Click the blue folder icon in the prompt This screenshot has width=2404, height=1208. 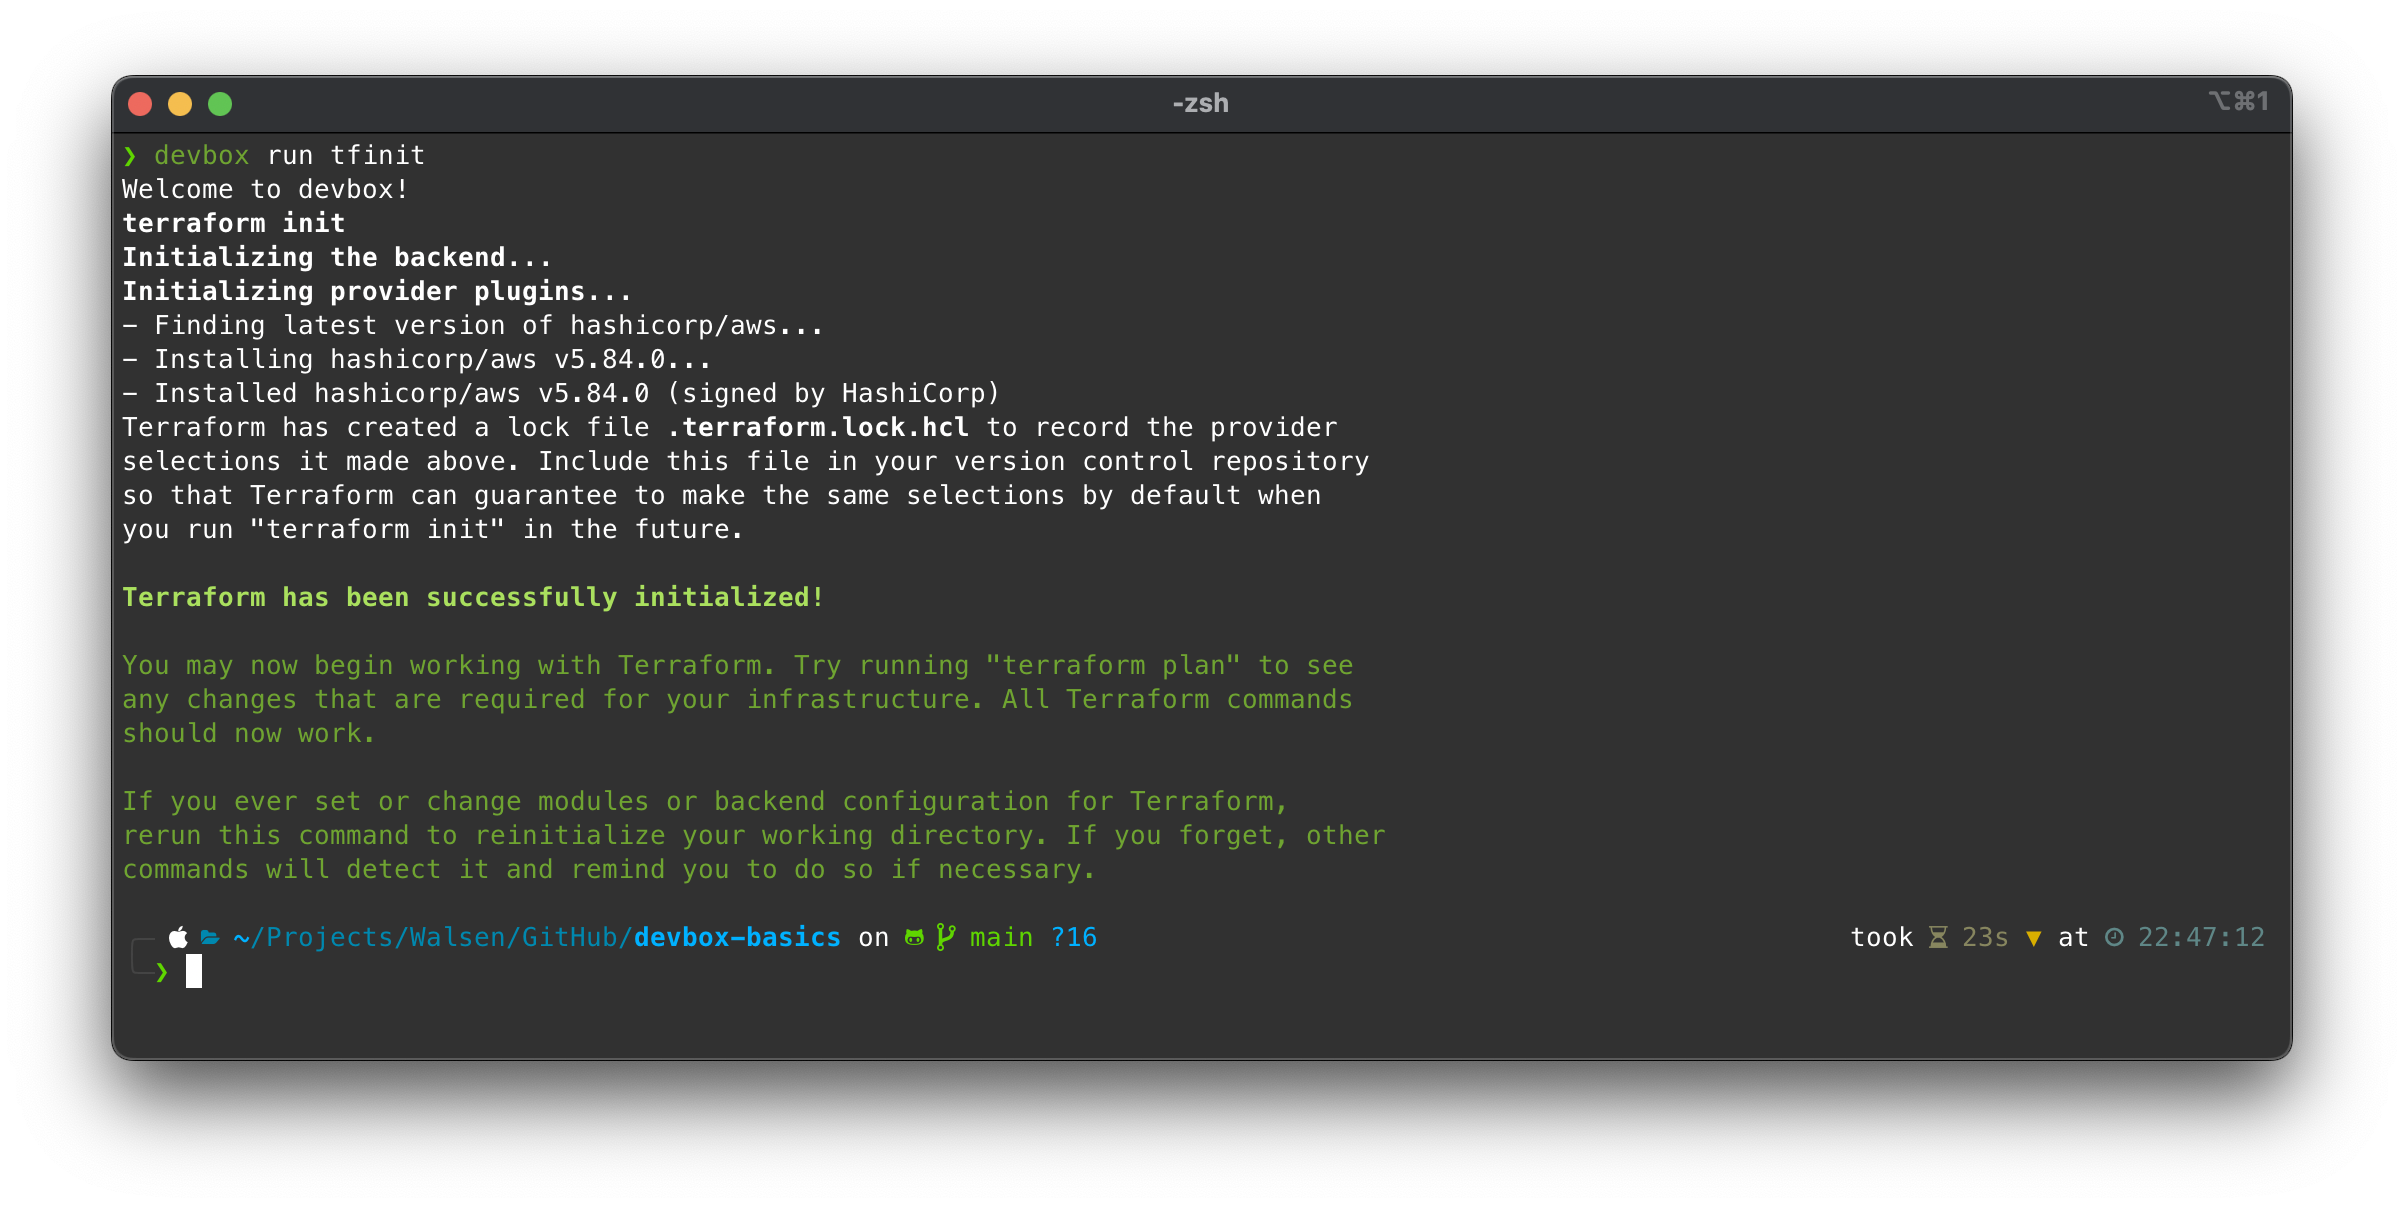coord(210,937)
